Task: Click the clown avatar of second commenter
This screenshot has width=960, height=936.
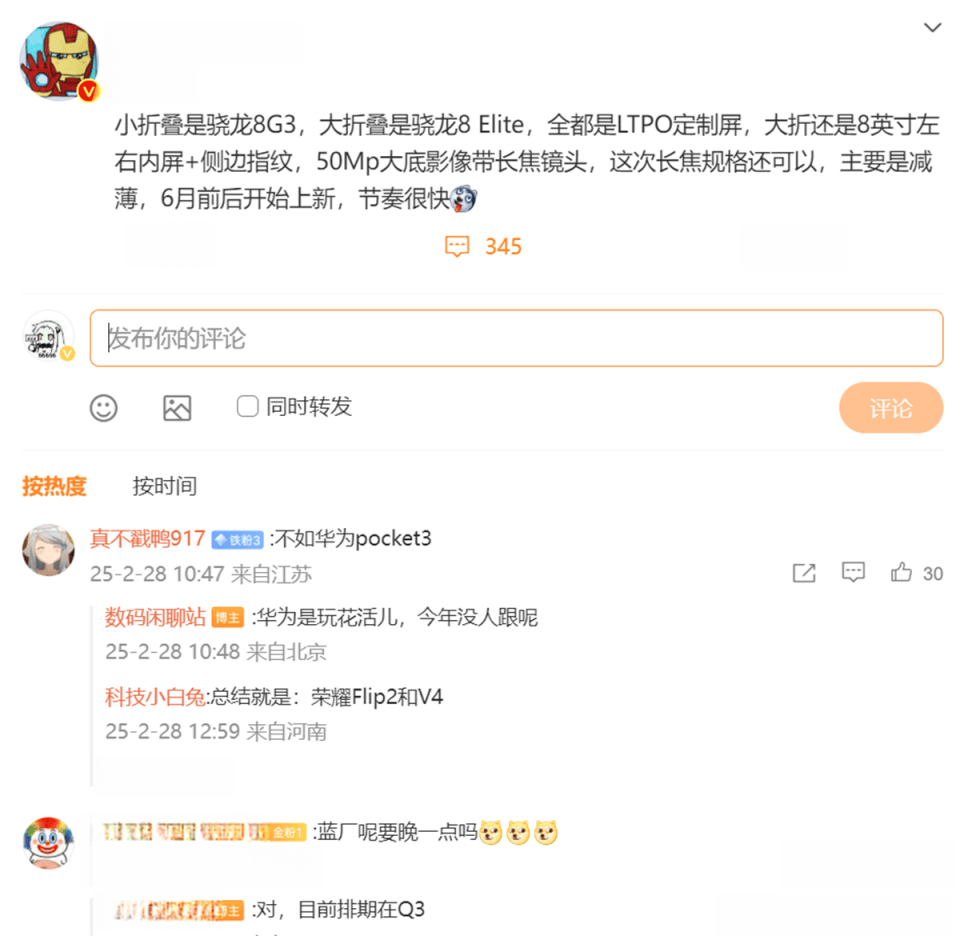Action: pos(48,843)
